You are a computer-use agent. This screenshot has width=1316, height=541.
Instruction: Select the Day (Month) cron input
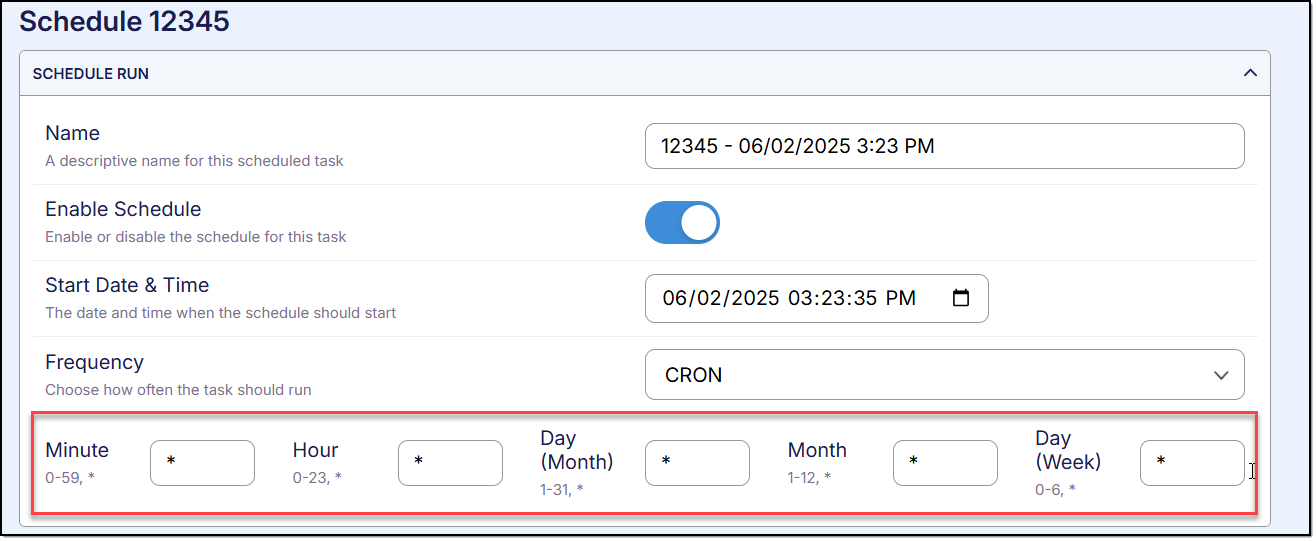(697, 462)
